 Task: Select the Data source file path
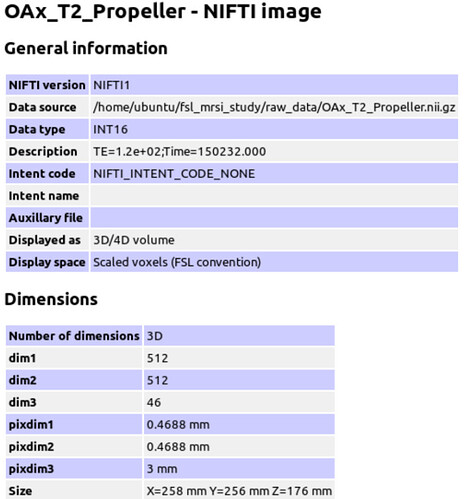pyautogui.click(x=274, y=107)
